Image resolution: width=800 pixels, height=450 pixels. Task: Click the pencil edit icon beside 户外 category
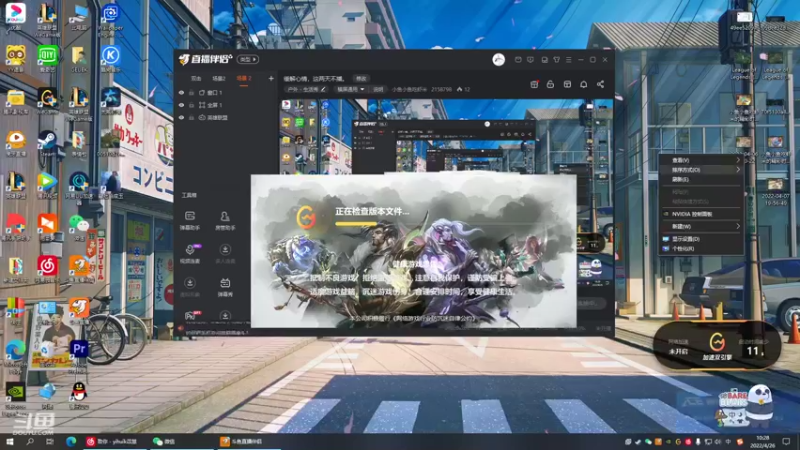tap(323, 89)
